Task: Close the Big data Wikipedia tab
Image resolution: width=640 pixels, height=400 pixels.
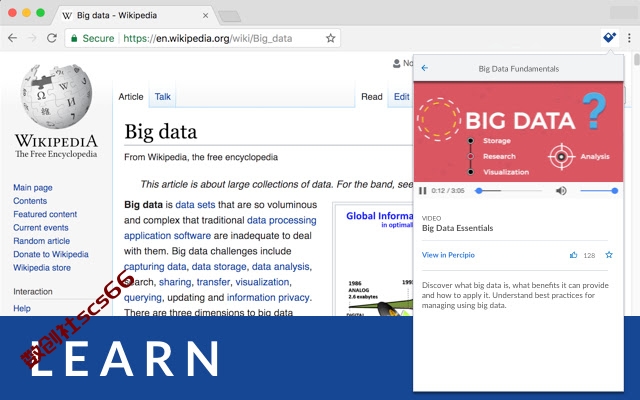Action: click(205, 16)
